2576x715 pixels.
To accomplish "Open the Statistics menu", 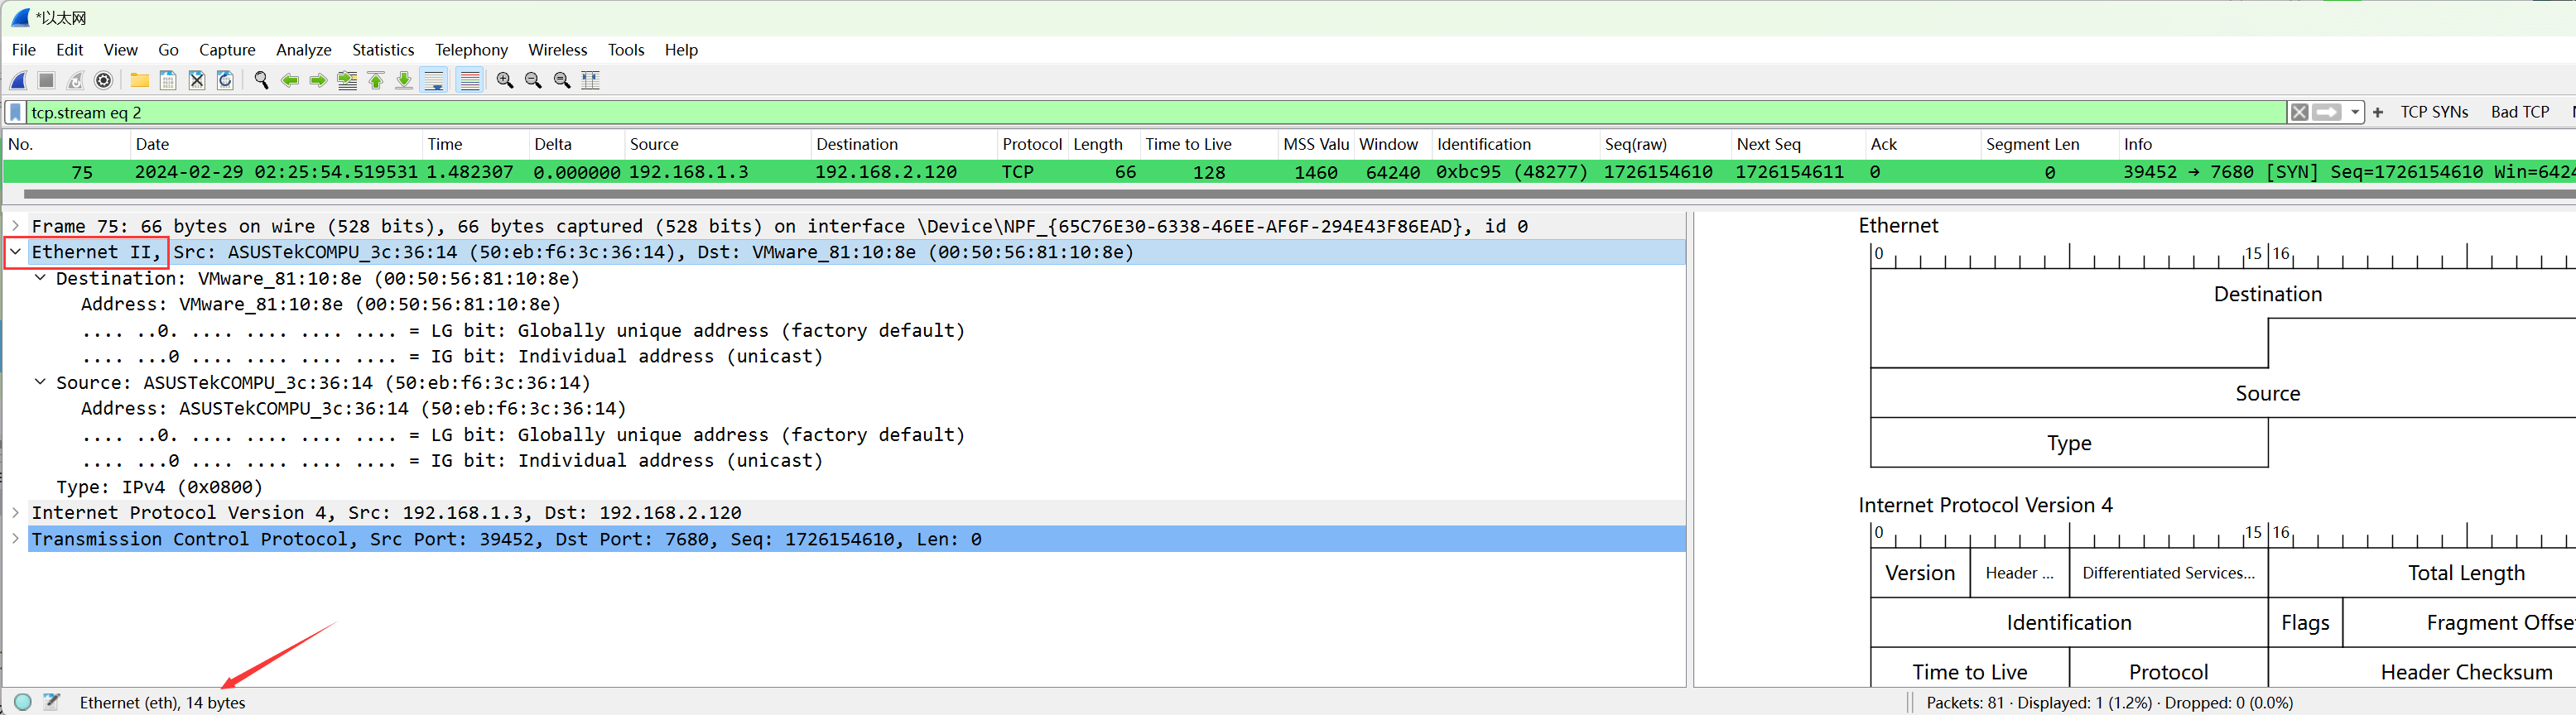I will coord(383,50).
